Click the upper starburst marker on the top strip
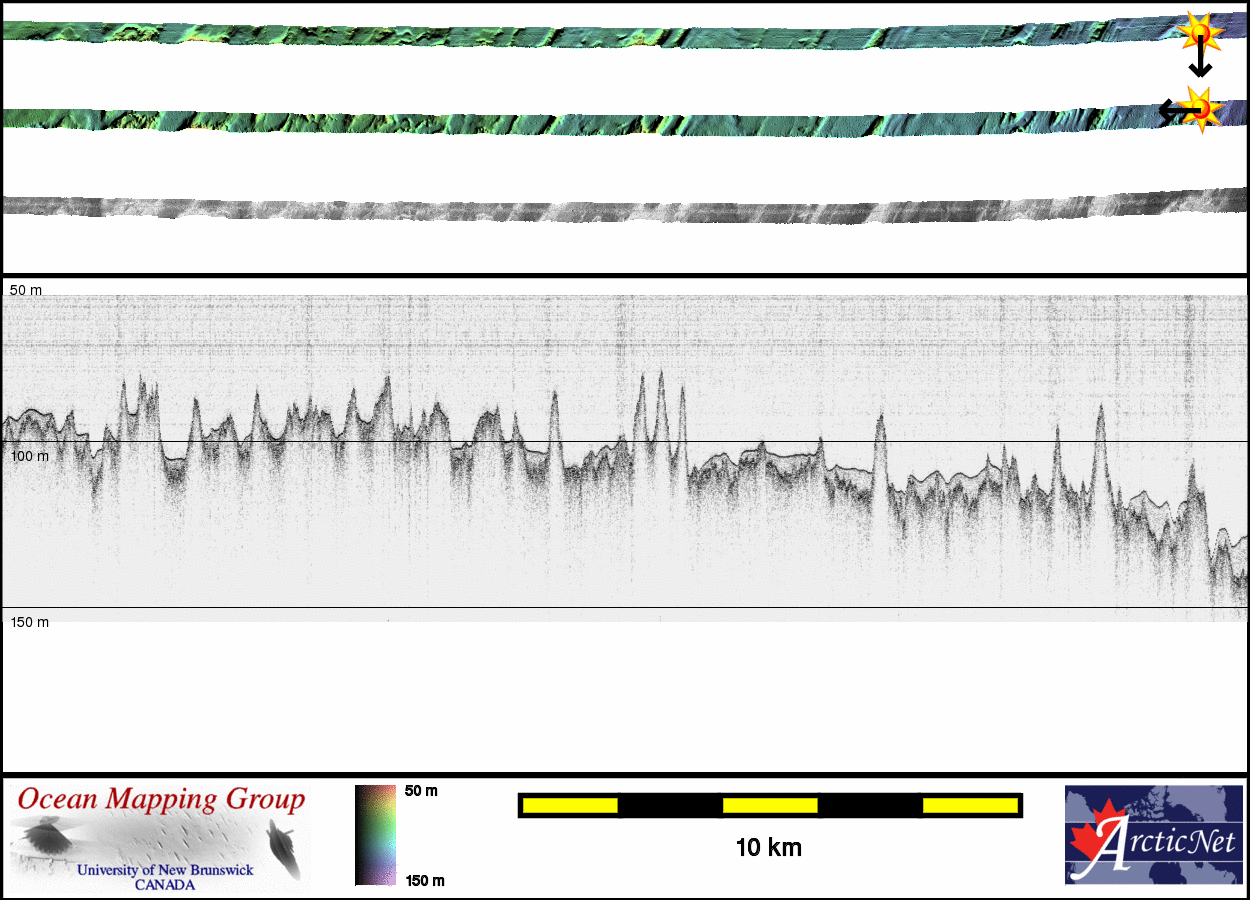Image resolution: width=1250 pixels, height=900 pixels. pos(1200,33)
